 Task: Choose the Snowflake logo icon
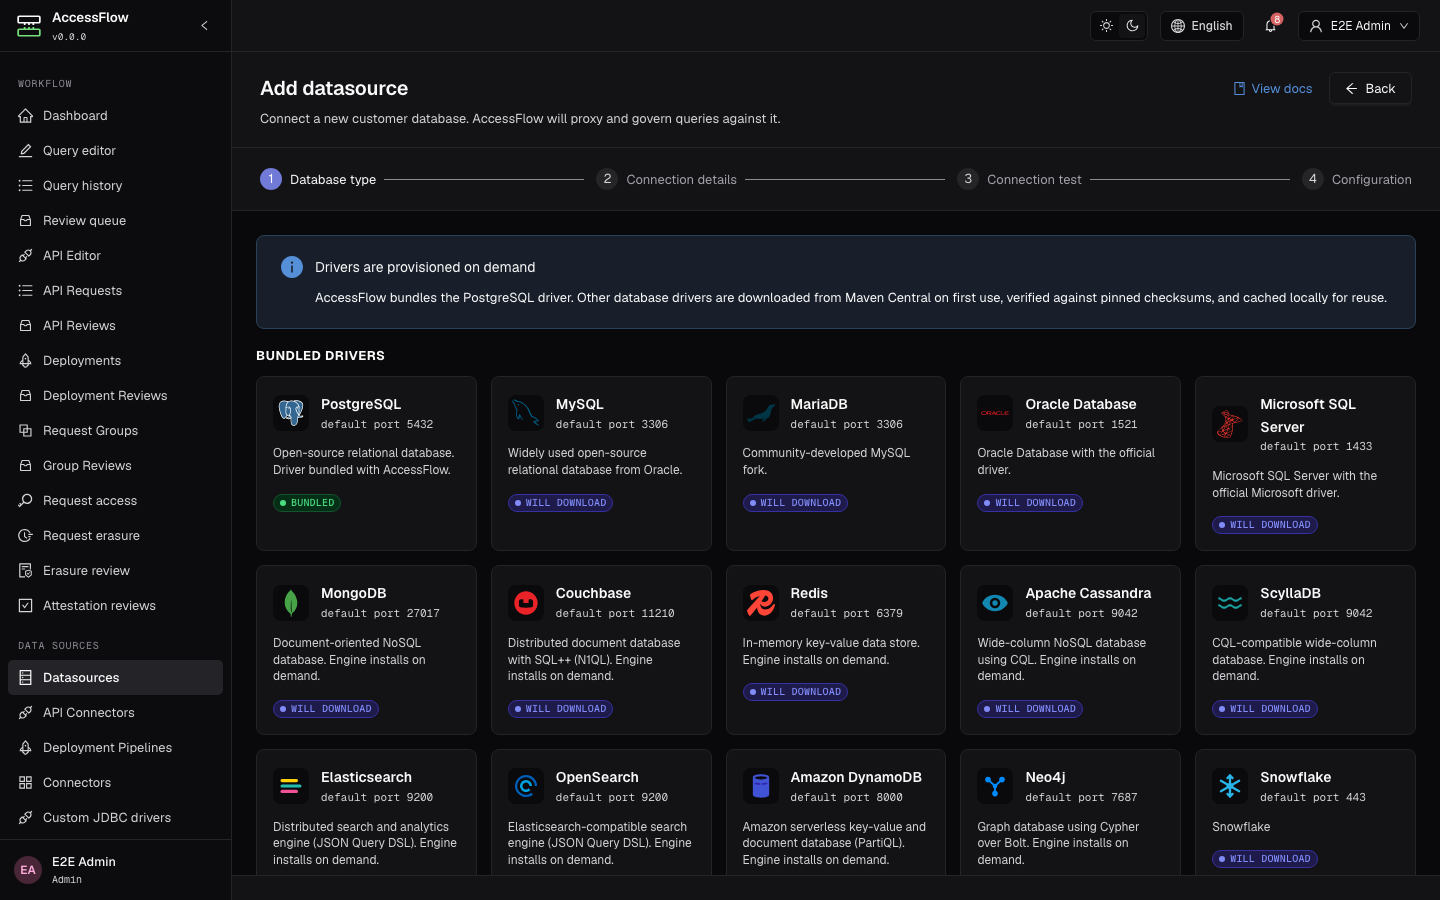[x=1230, y=786]
